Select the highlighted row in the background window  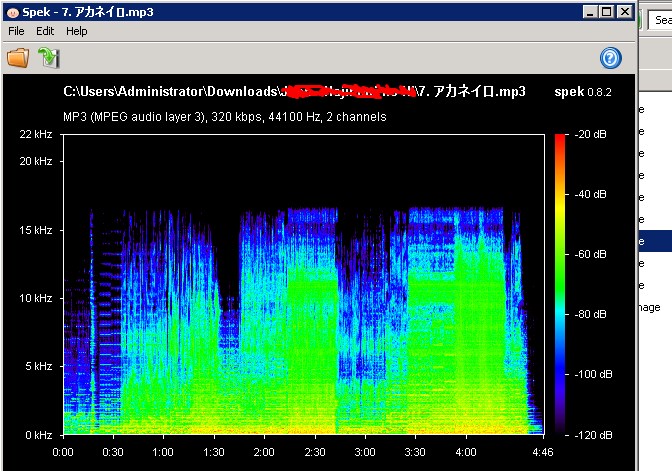(x=655, y=241)
